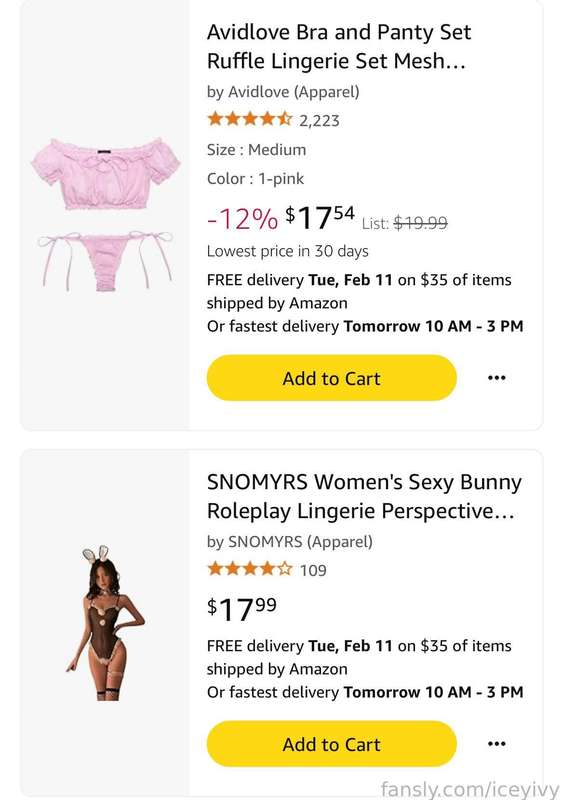The image size is (564, 800).
Task: Click the 109 review count
Action: [313, 570]
